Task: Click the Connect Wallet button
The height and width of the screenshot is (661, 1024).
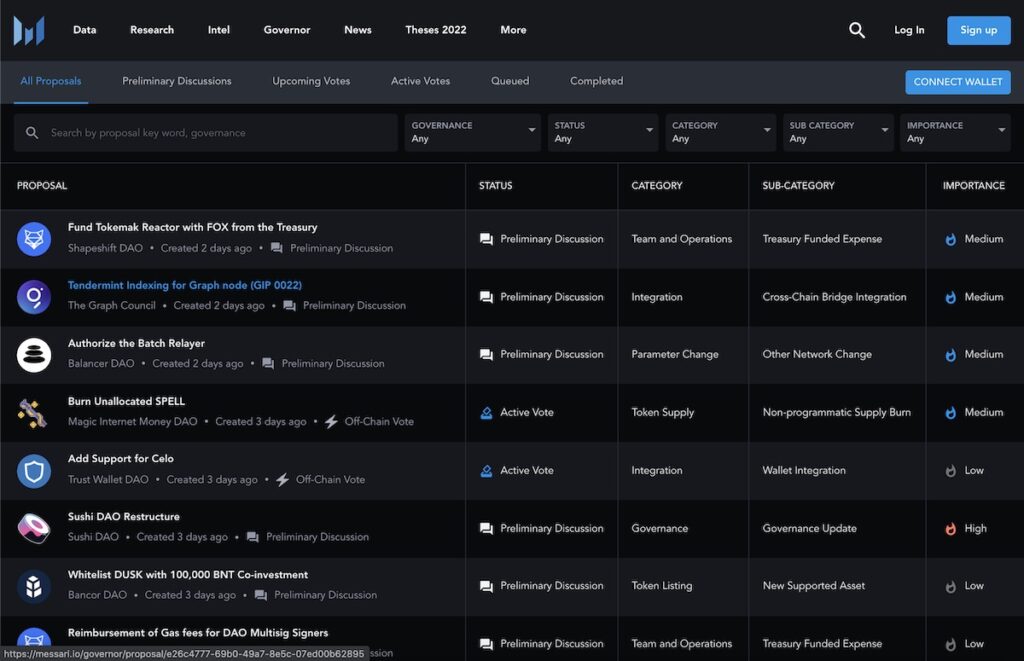Action: pyautogui.click(x=957, y=82)
